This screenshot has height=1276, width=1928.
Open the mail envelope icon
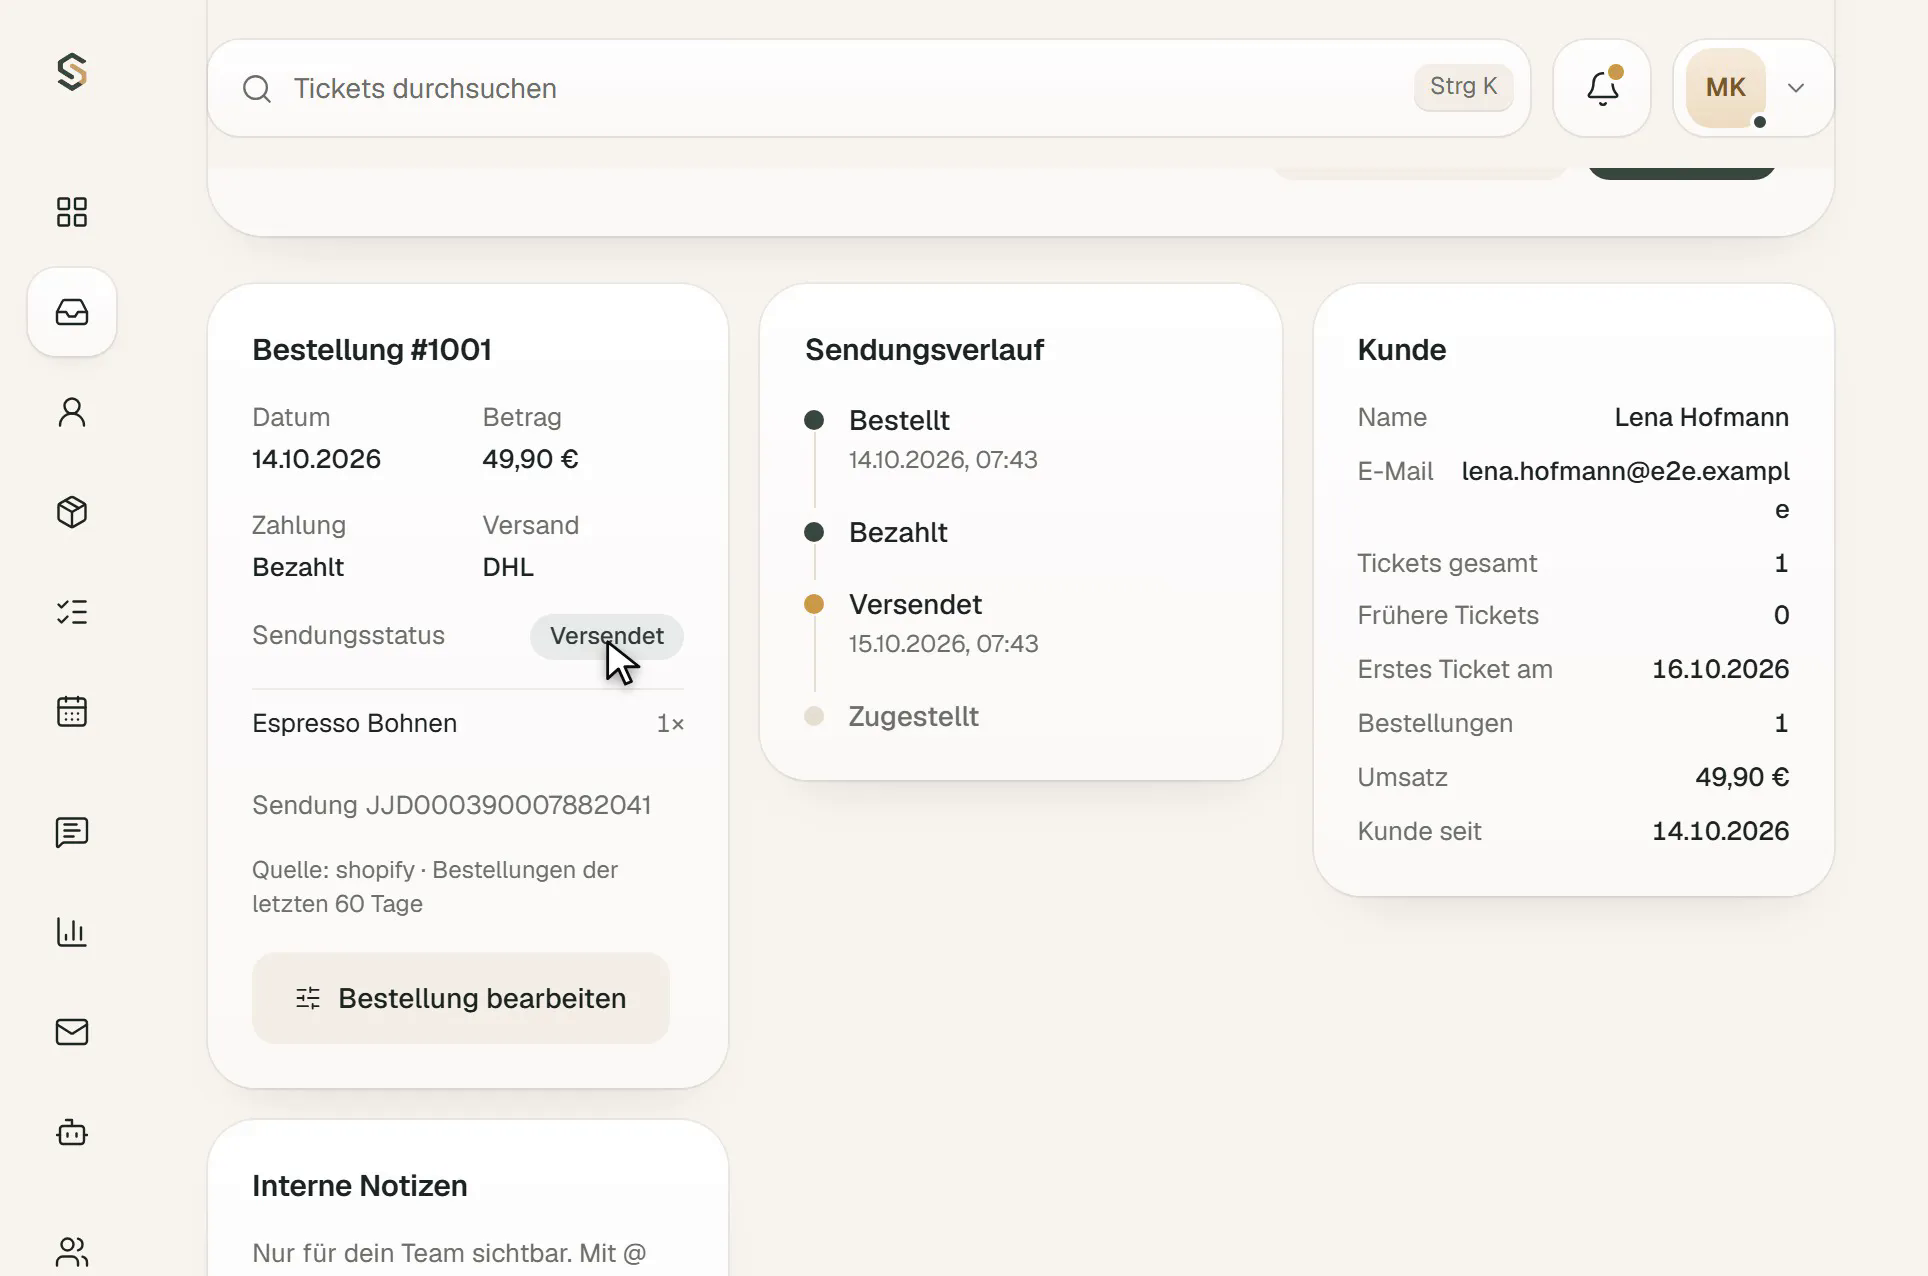(x=72, y=1032)
